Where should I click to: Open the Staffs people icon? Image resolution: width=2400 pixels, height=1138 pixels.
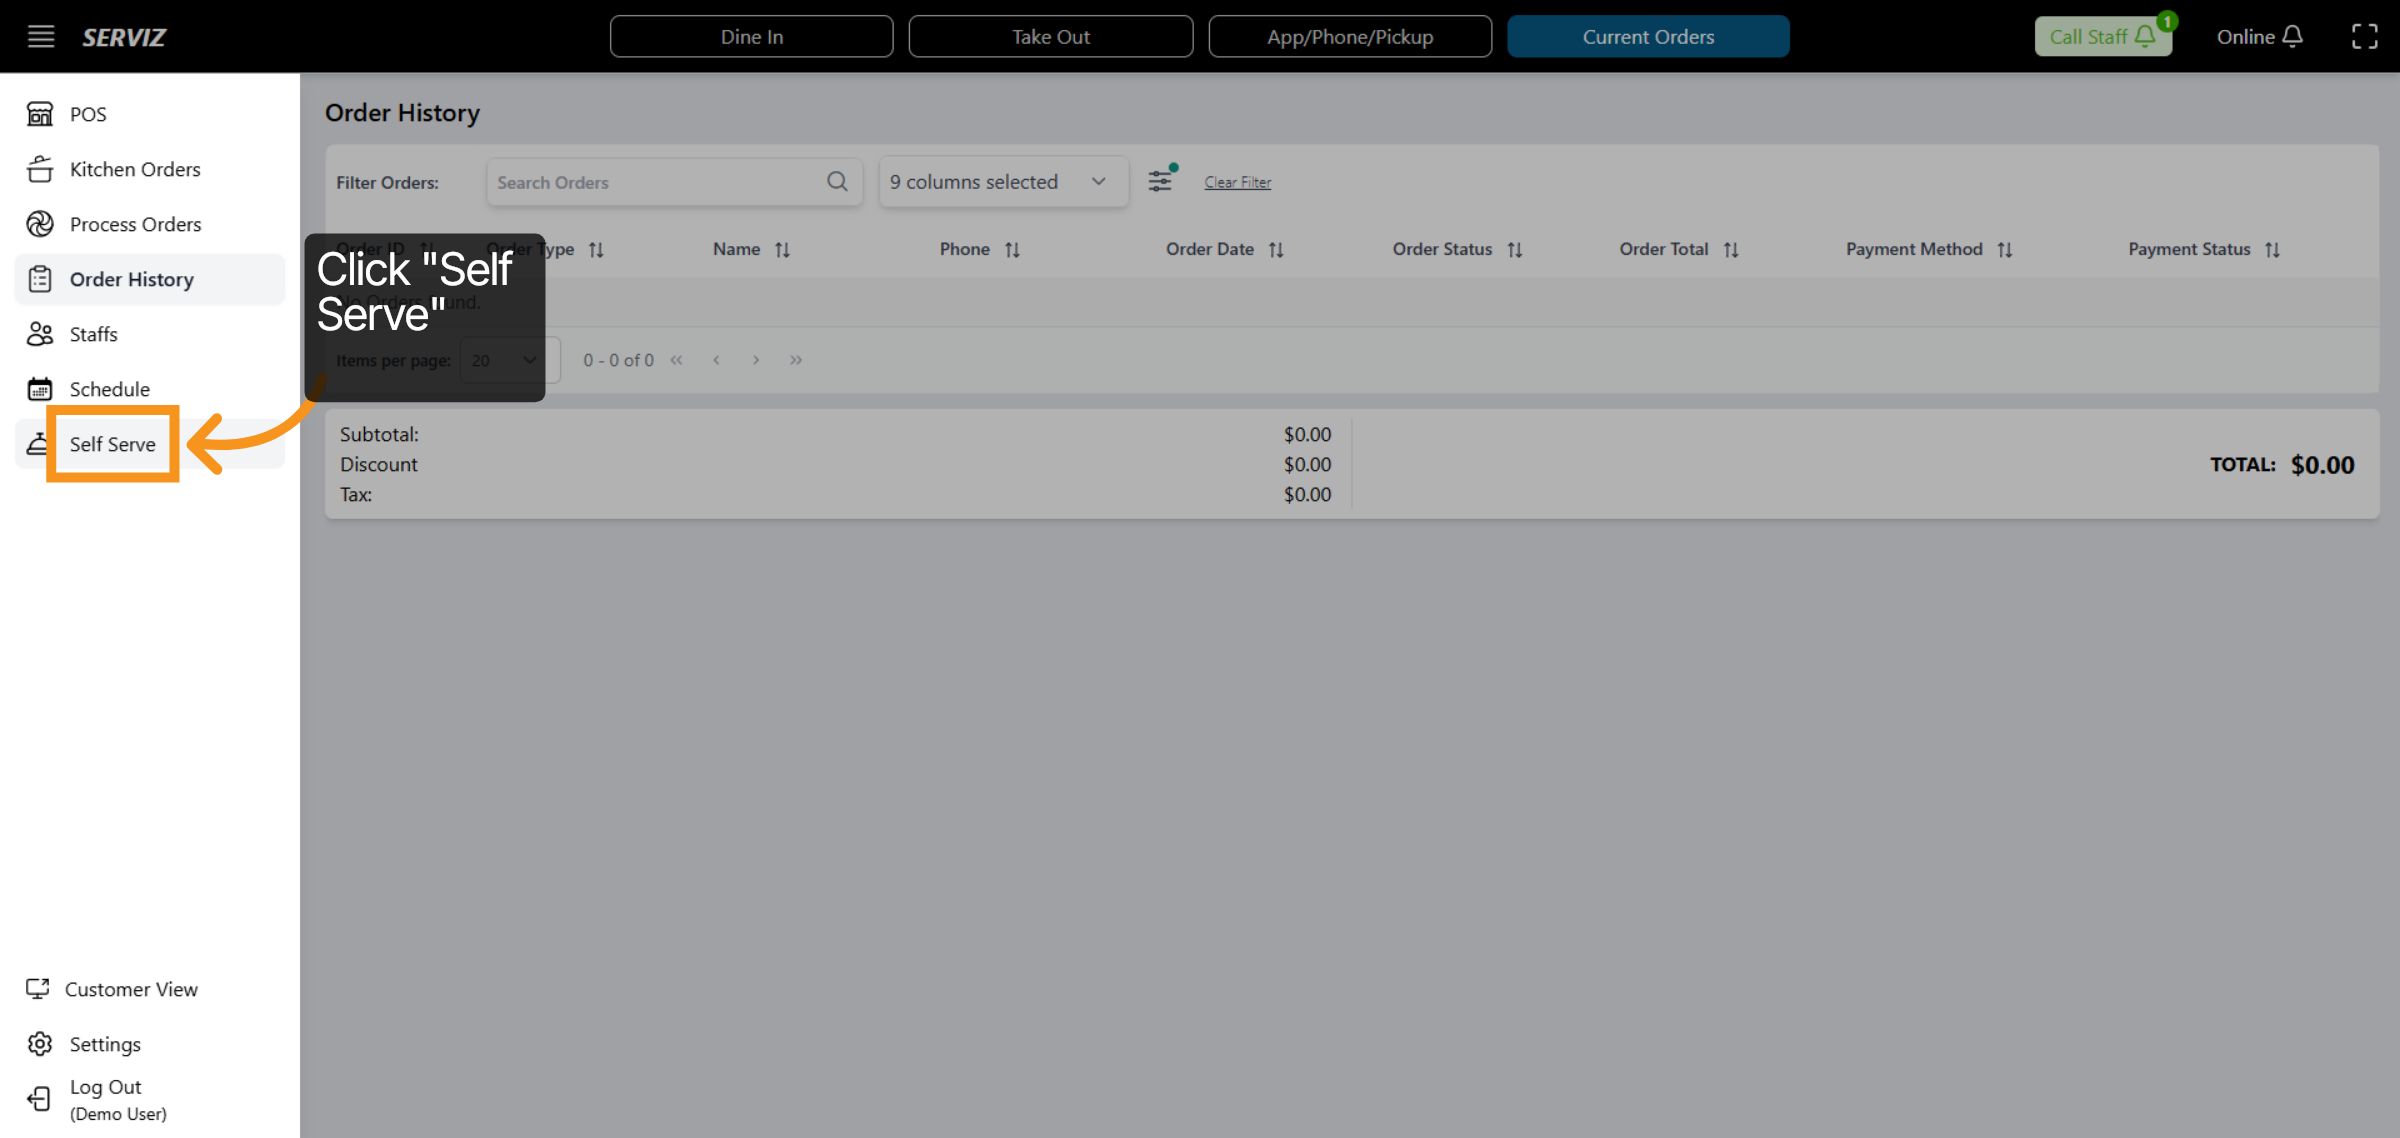point(40,334)
